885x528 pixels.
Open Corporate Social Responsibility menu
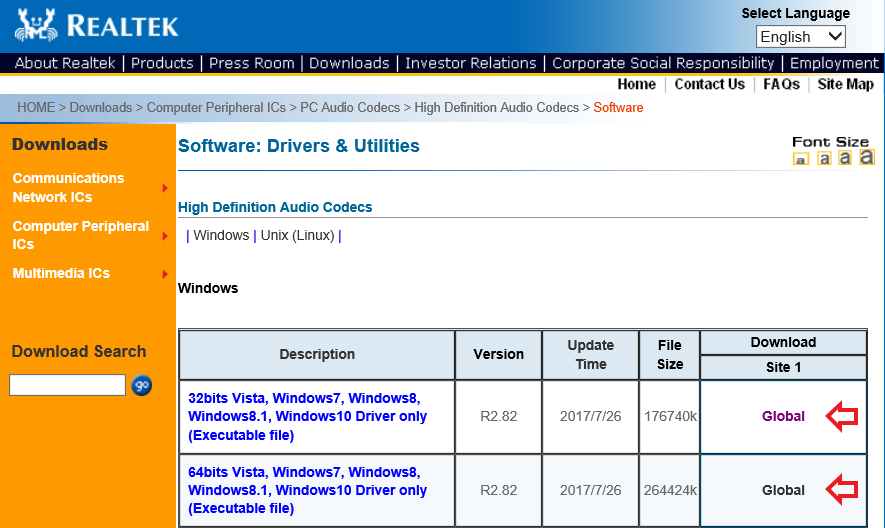point(663,63)
